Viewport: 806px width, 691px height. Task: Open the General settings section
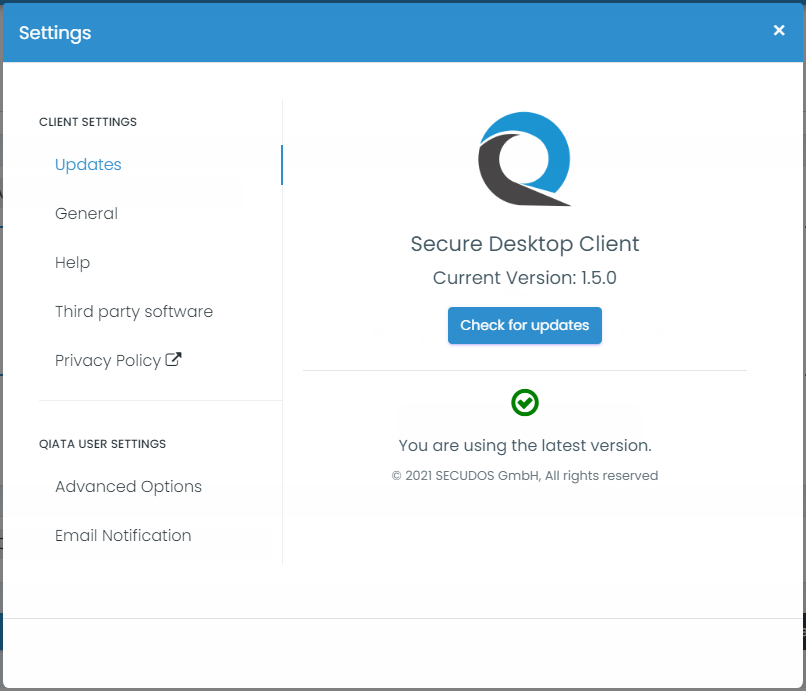[86, 214]
